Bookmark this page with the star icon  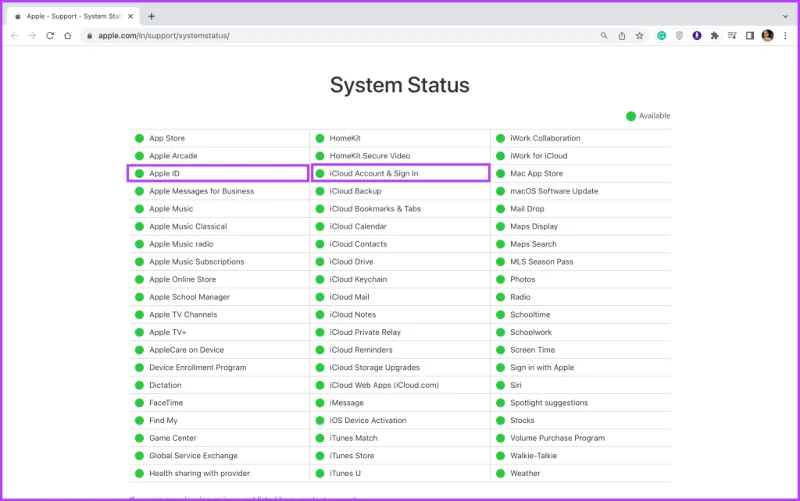(639, 36)
